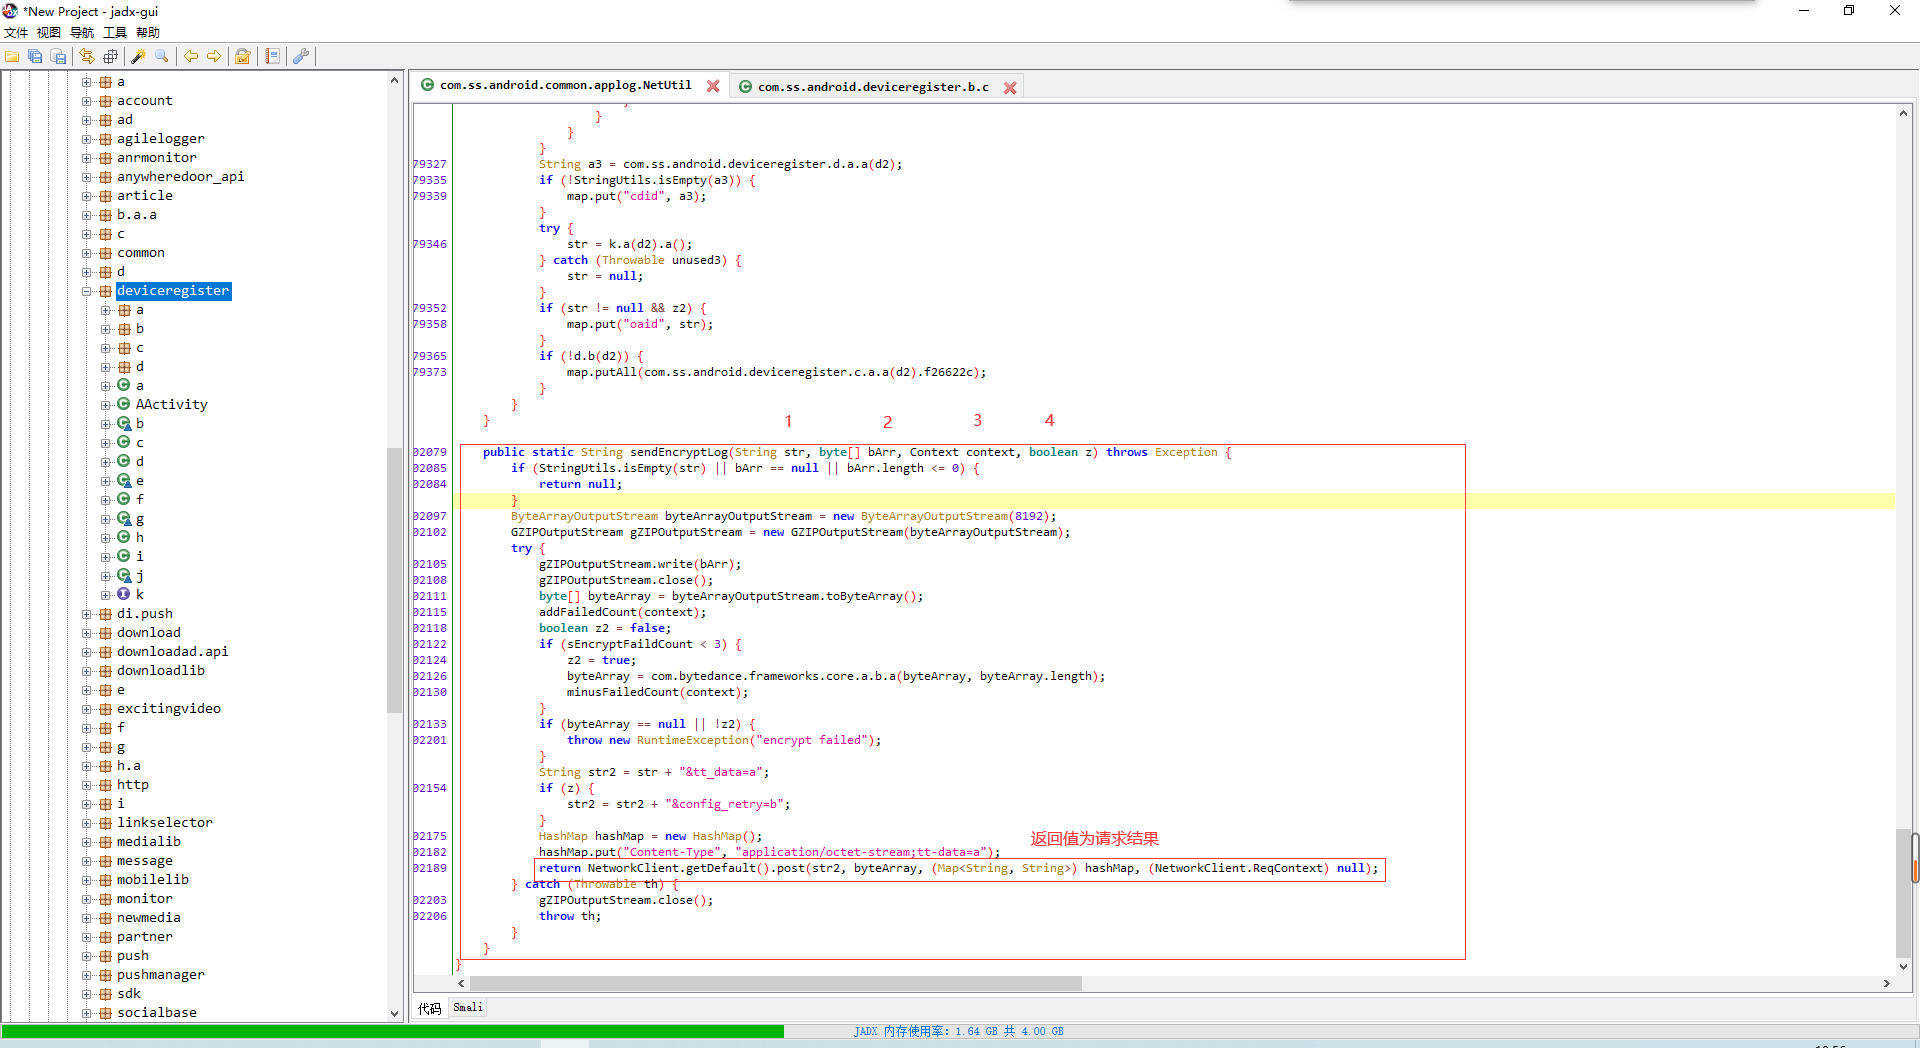Close the NetUtil tab
The width and height of the screenshot is (1920, 1048).
[713, 86]
